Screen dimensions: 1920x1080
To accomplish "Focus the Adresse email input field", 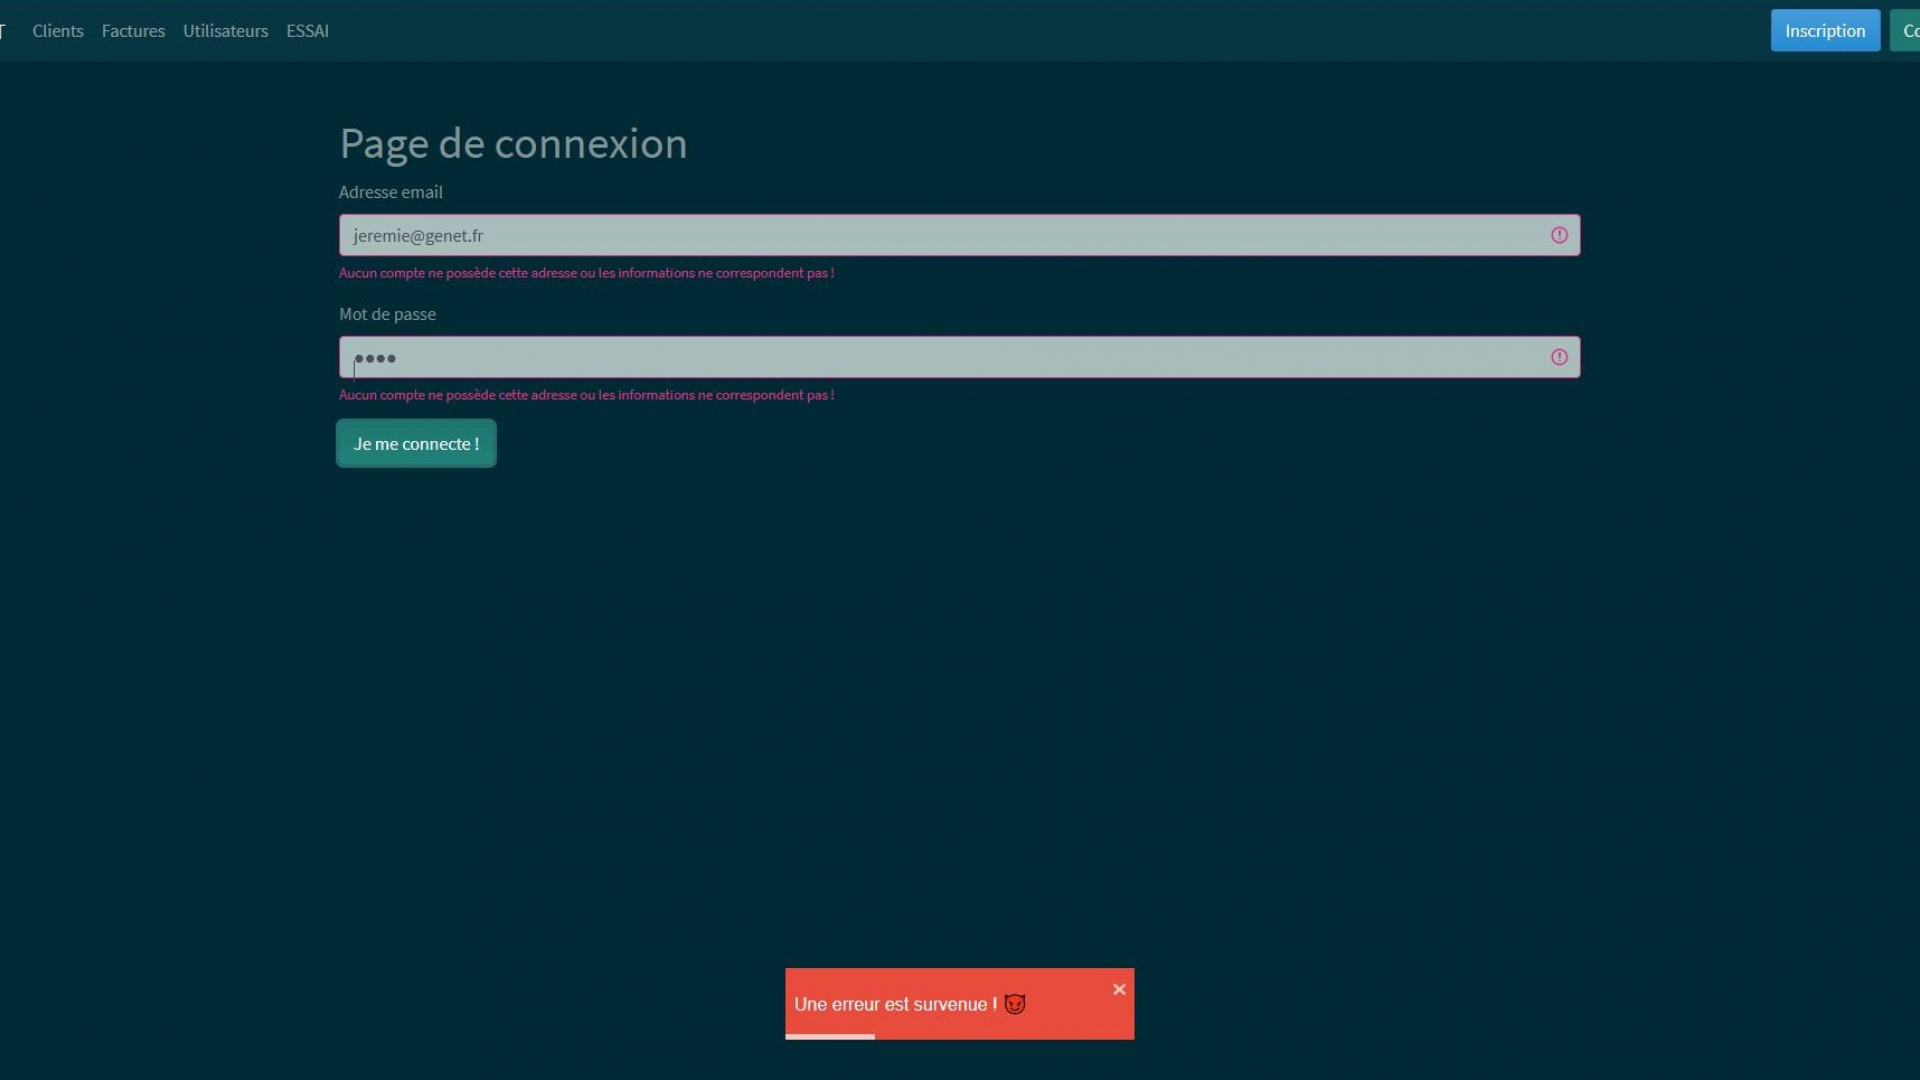I will [x=940, y=235].
